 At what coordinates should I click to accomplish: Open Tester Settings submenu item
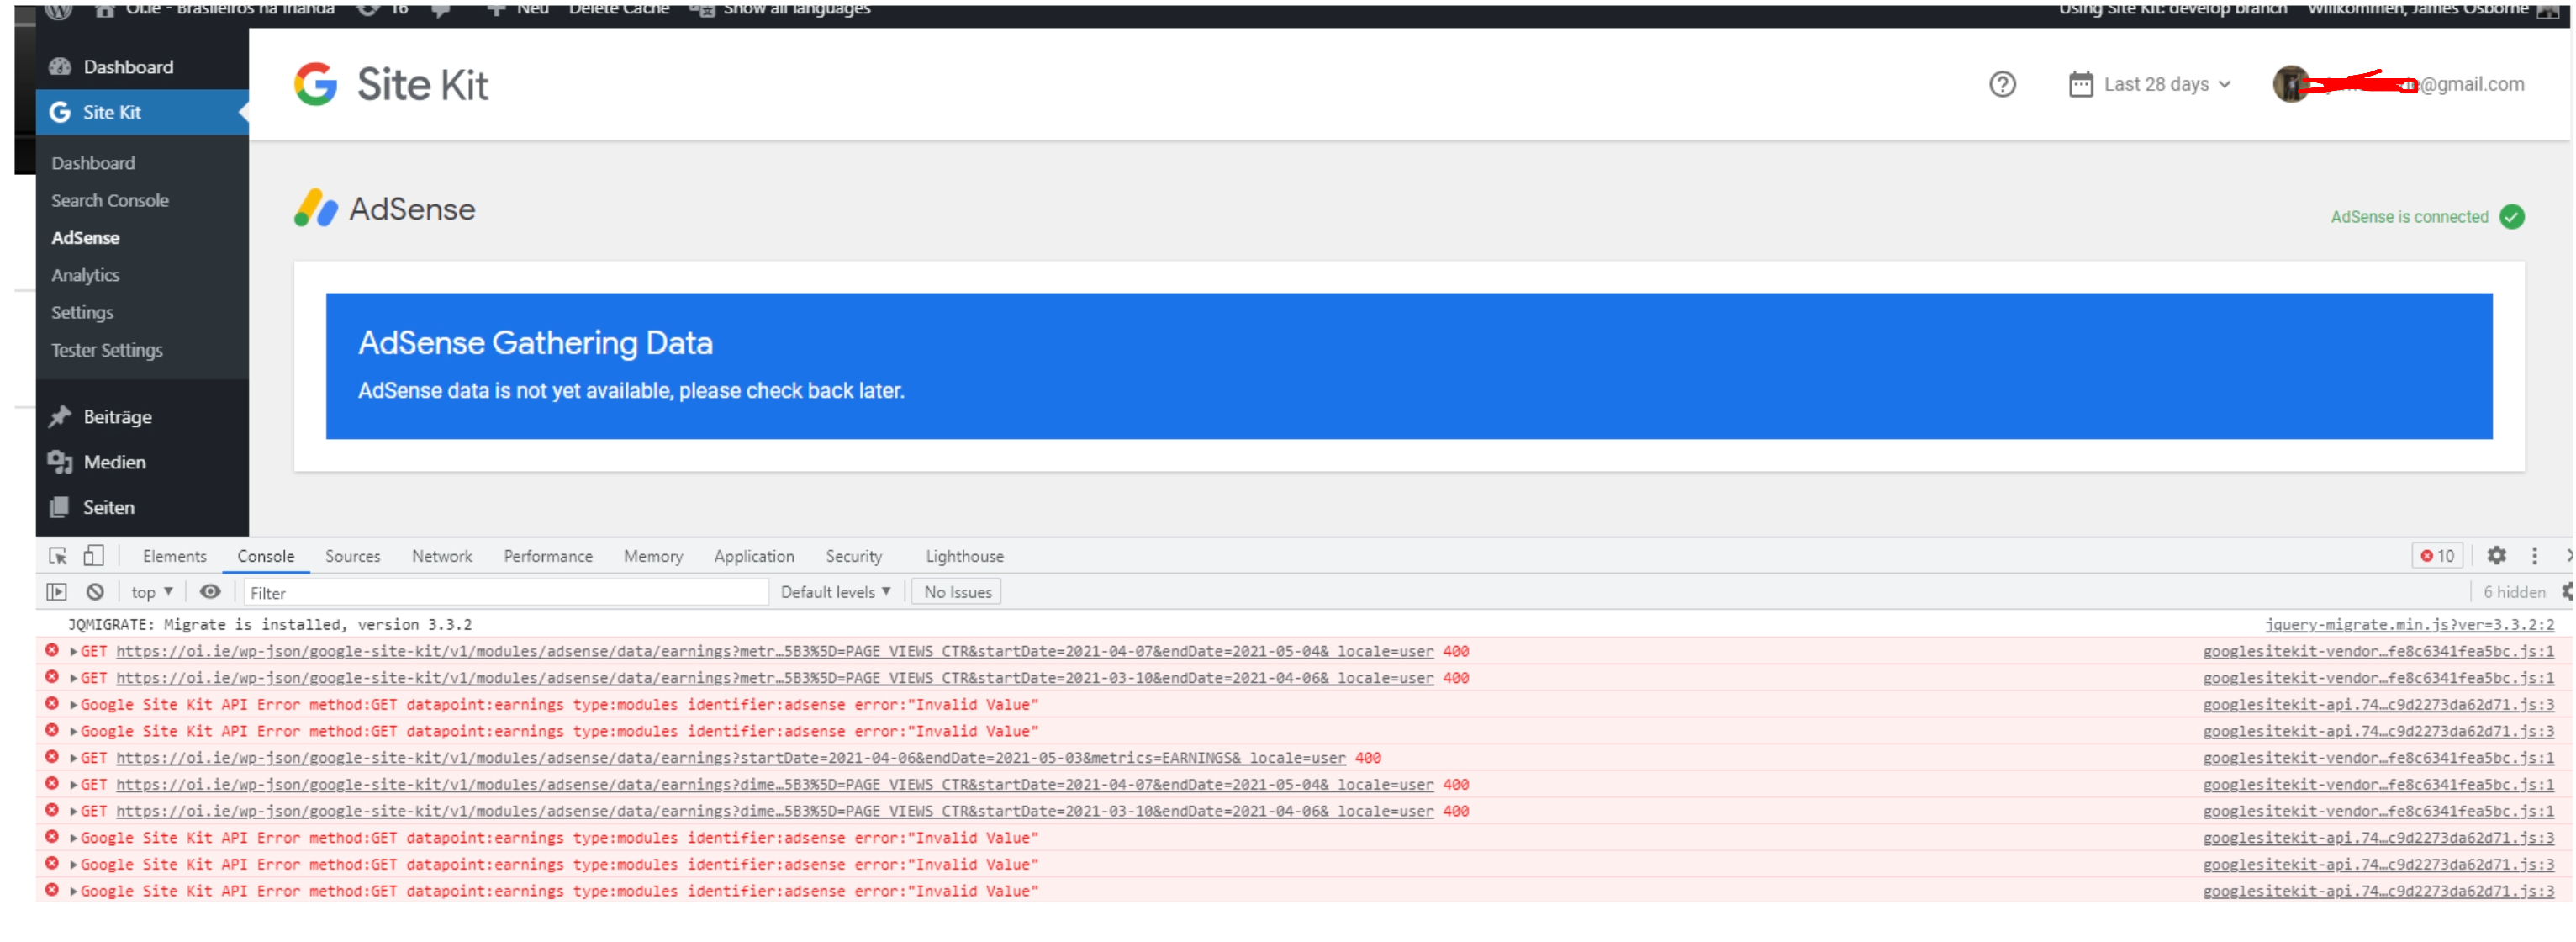(107, 350)
